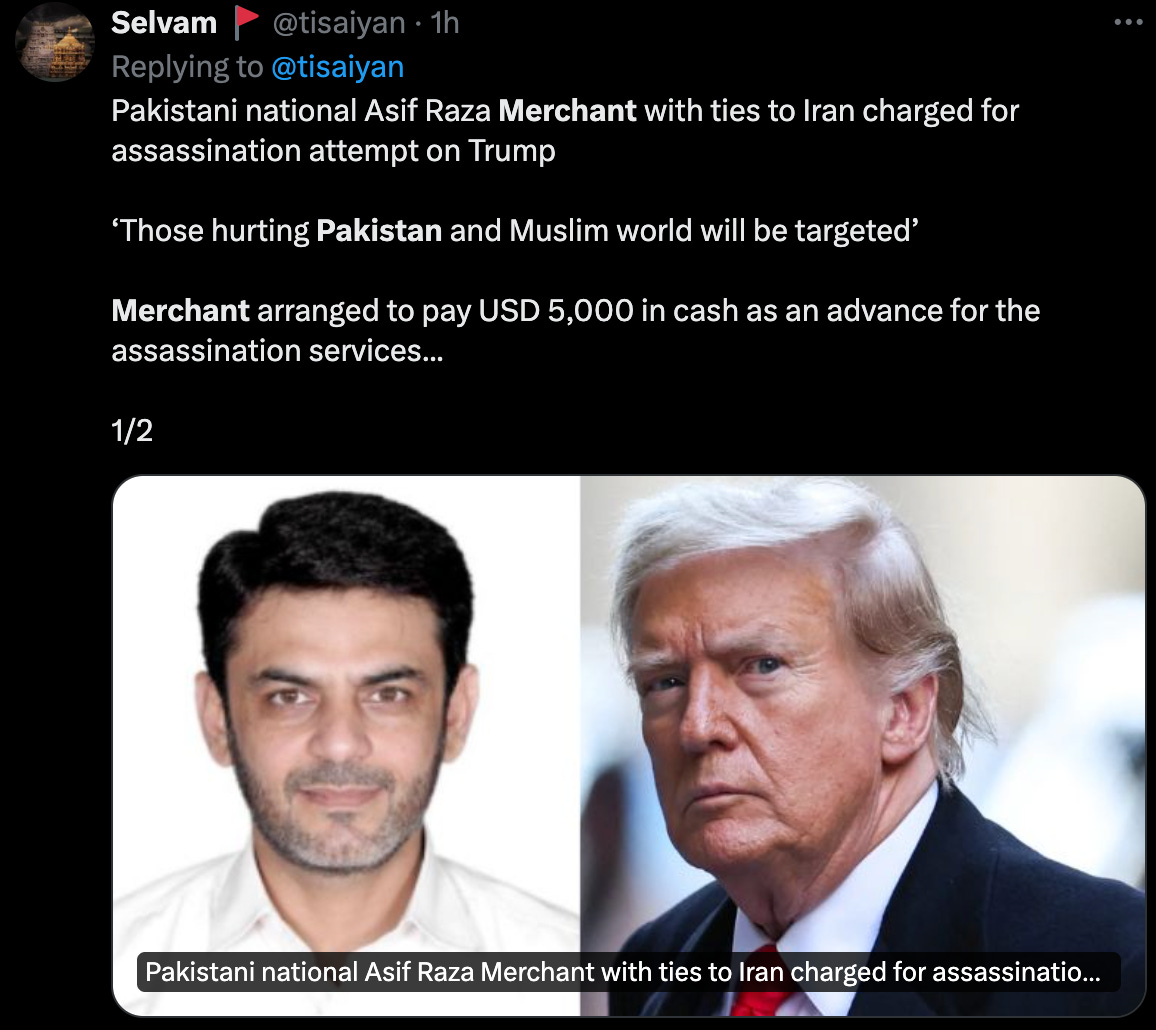Click bold "Merchant" before "arranged to pay"
Image resolution: width=1156 pixels, height=1030 pixels.
tap(181, 310)
